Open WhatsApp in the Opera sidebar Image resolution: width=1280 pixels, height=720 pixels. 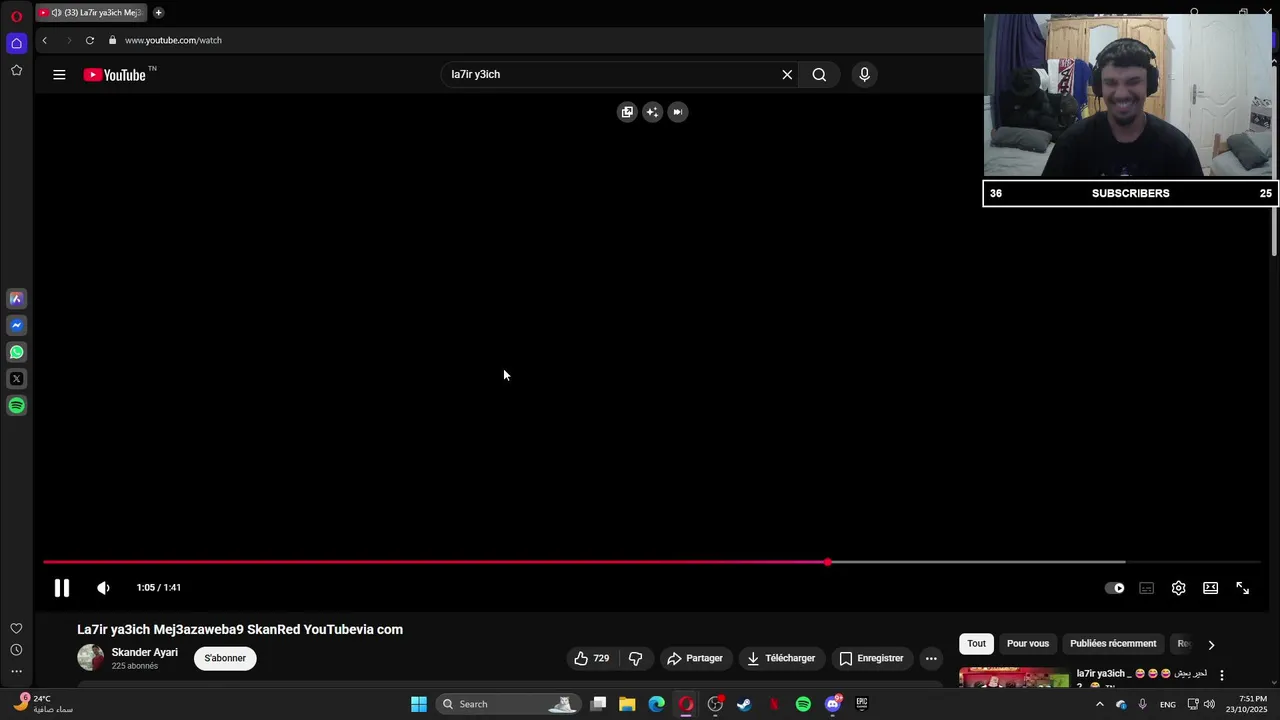click(16, 352)
